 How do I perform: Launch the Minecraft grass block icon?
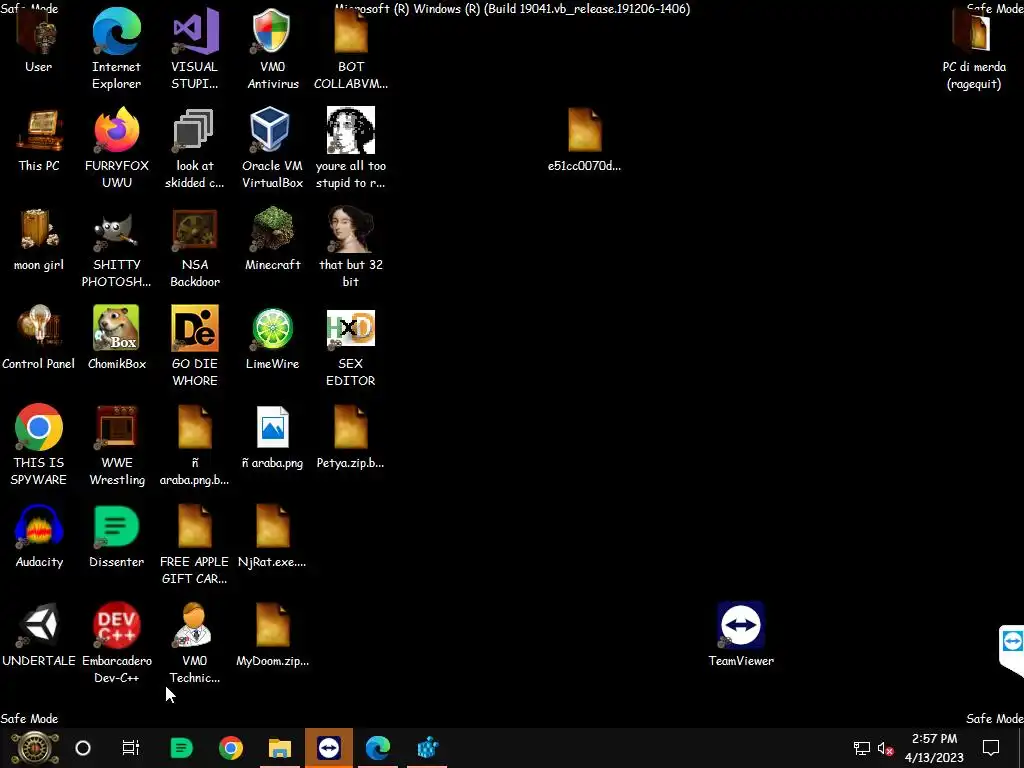point(272,229)
